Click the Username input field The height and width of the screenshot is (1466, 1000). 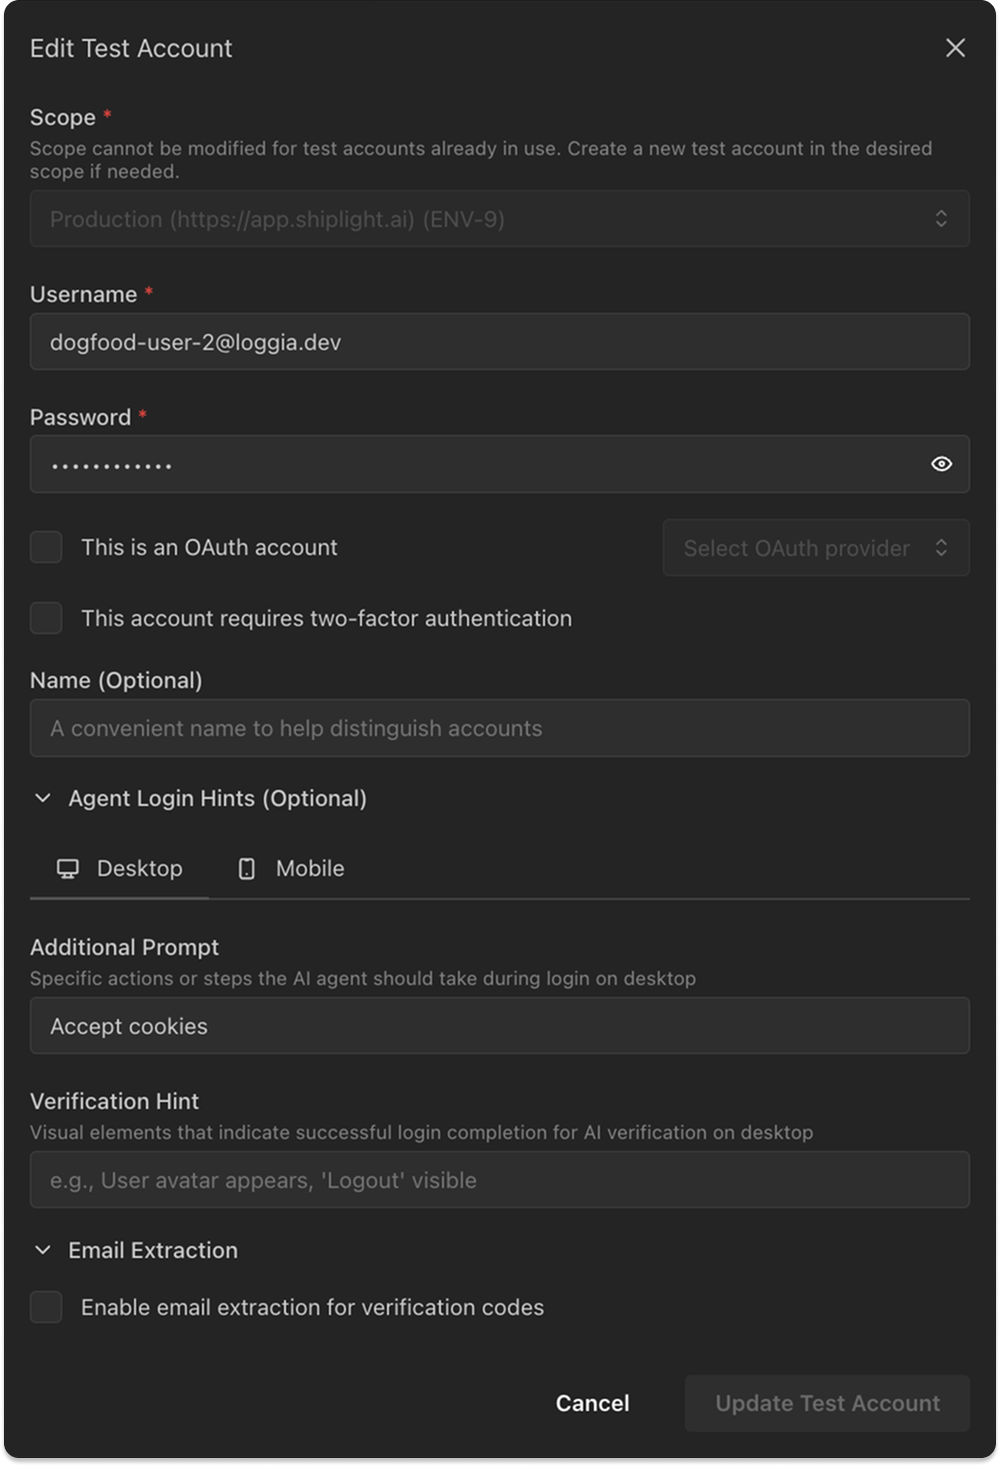500,341
